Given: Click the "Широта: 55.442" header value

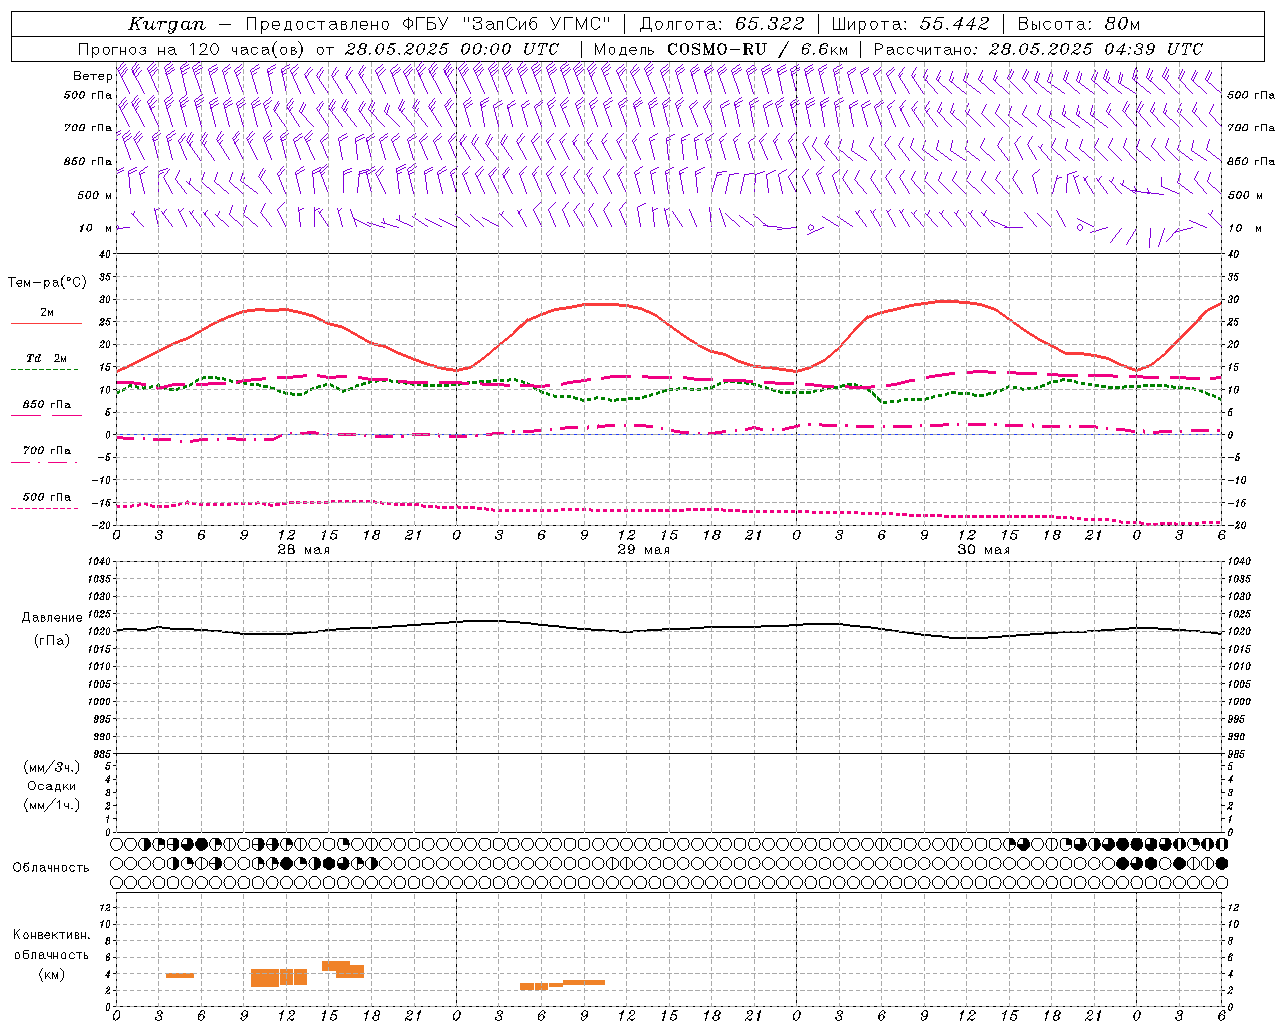Looking at the screenshot, I should 911,24.
